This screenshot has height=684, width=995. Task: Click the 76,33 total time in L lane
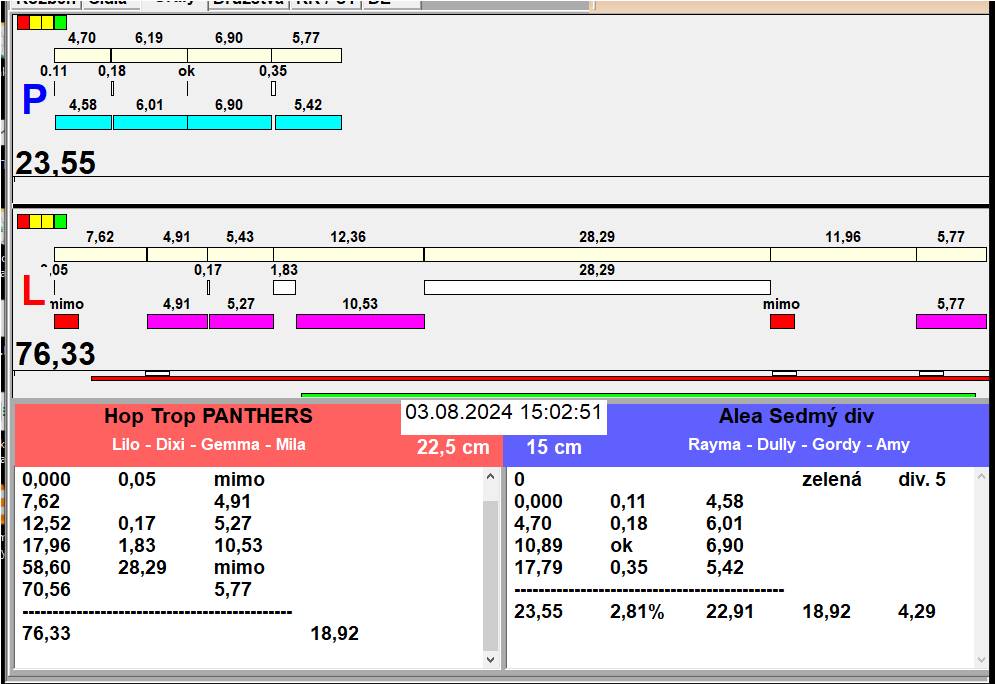point(56,353)
